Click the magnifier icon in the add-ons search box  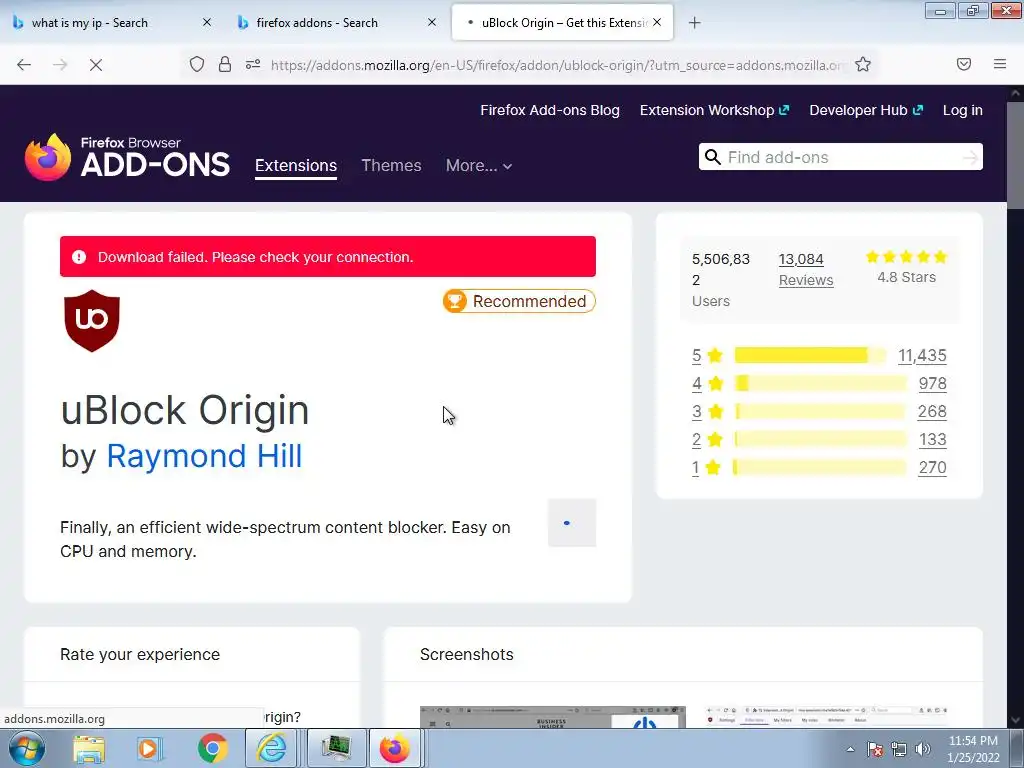pos(712,157)
